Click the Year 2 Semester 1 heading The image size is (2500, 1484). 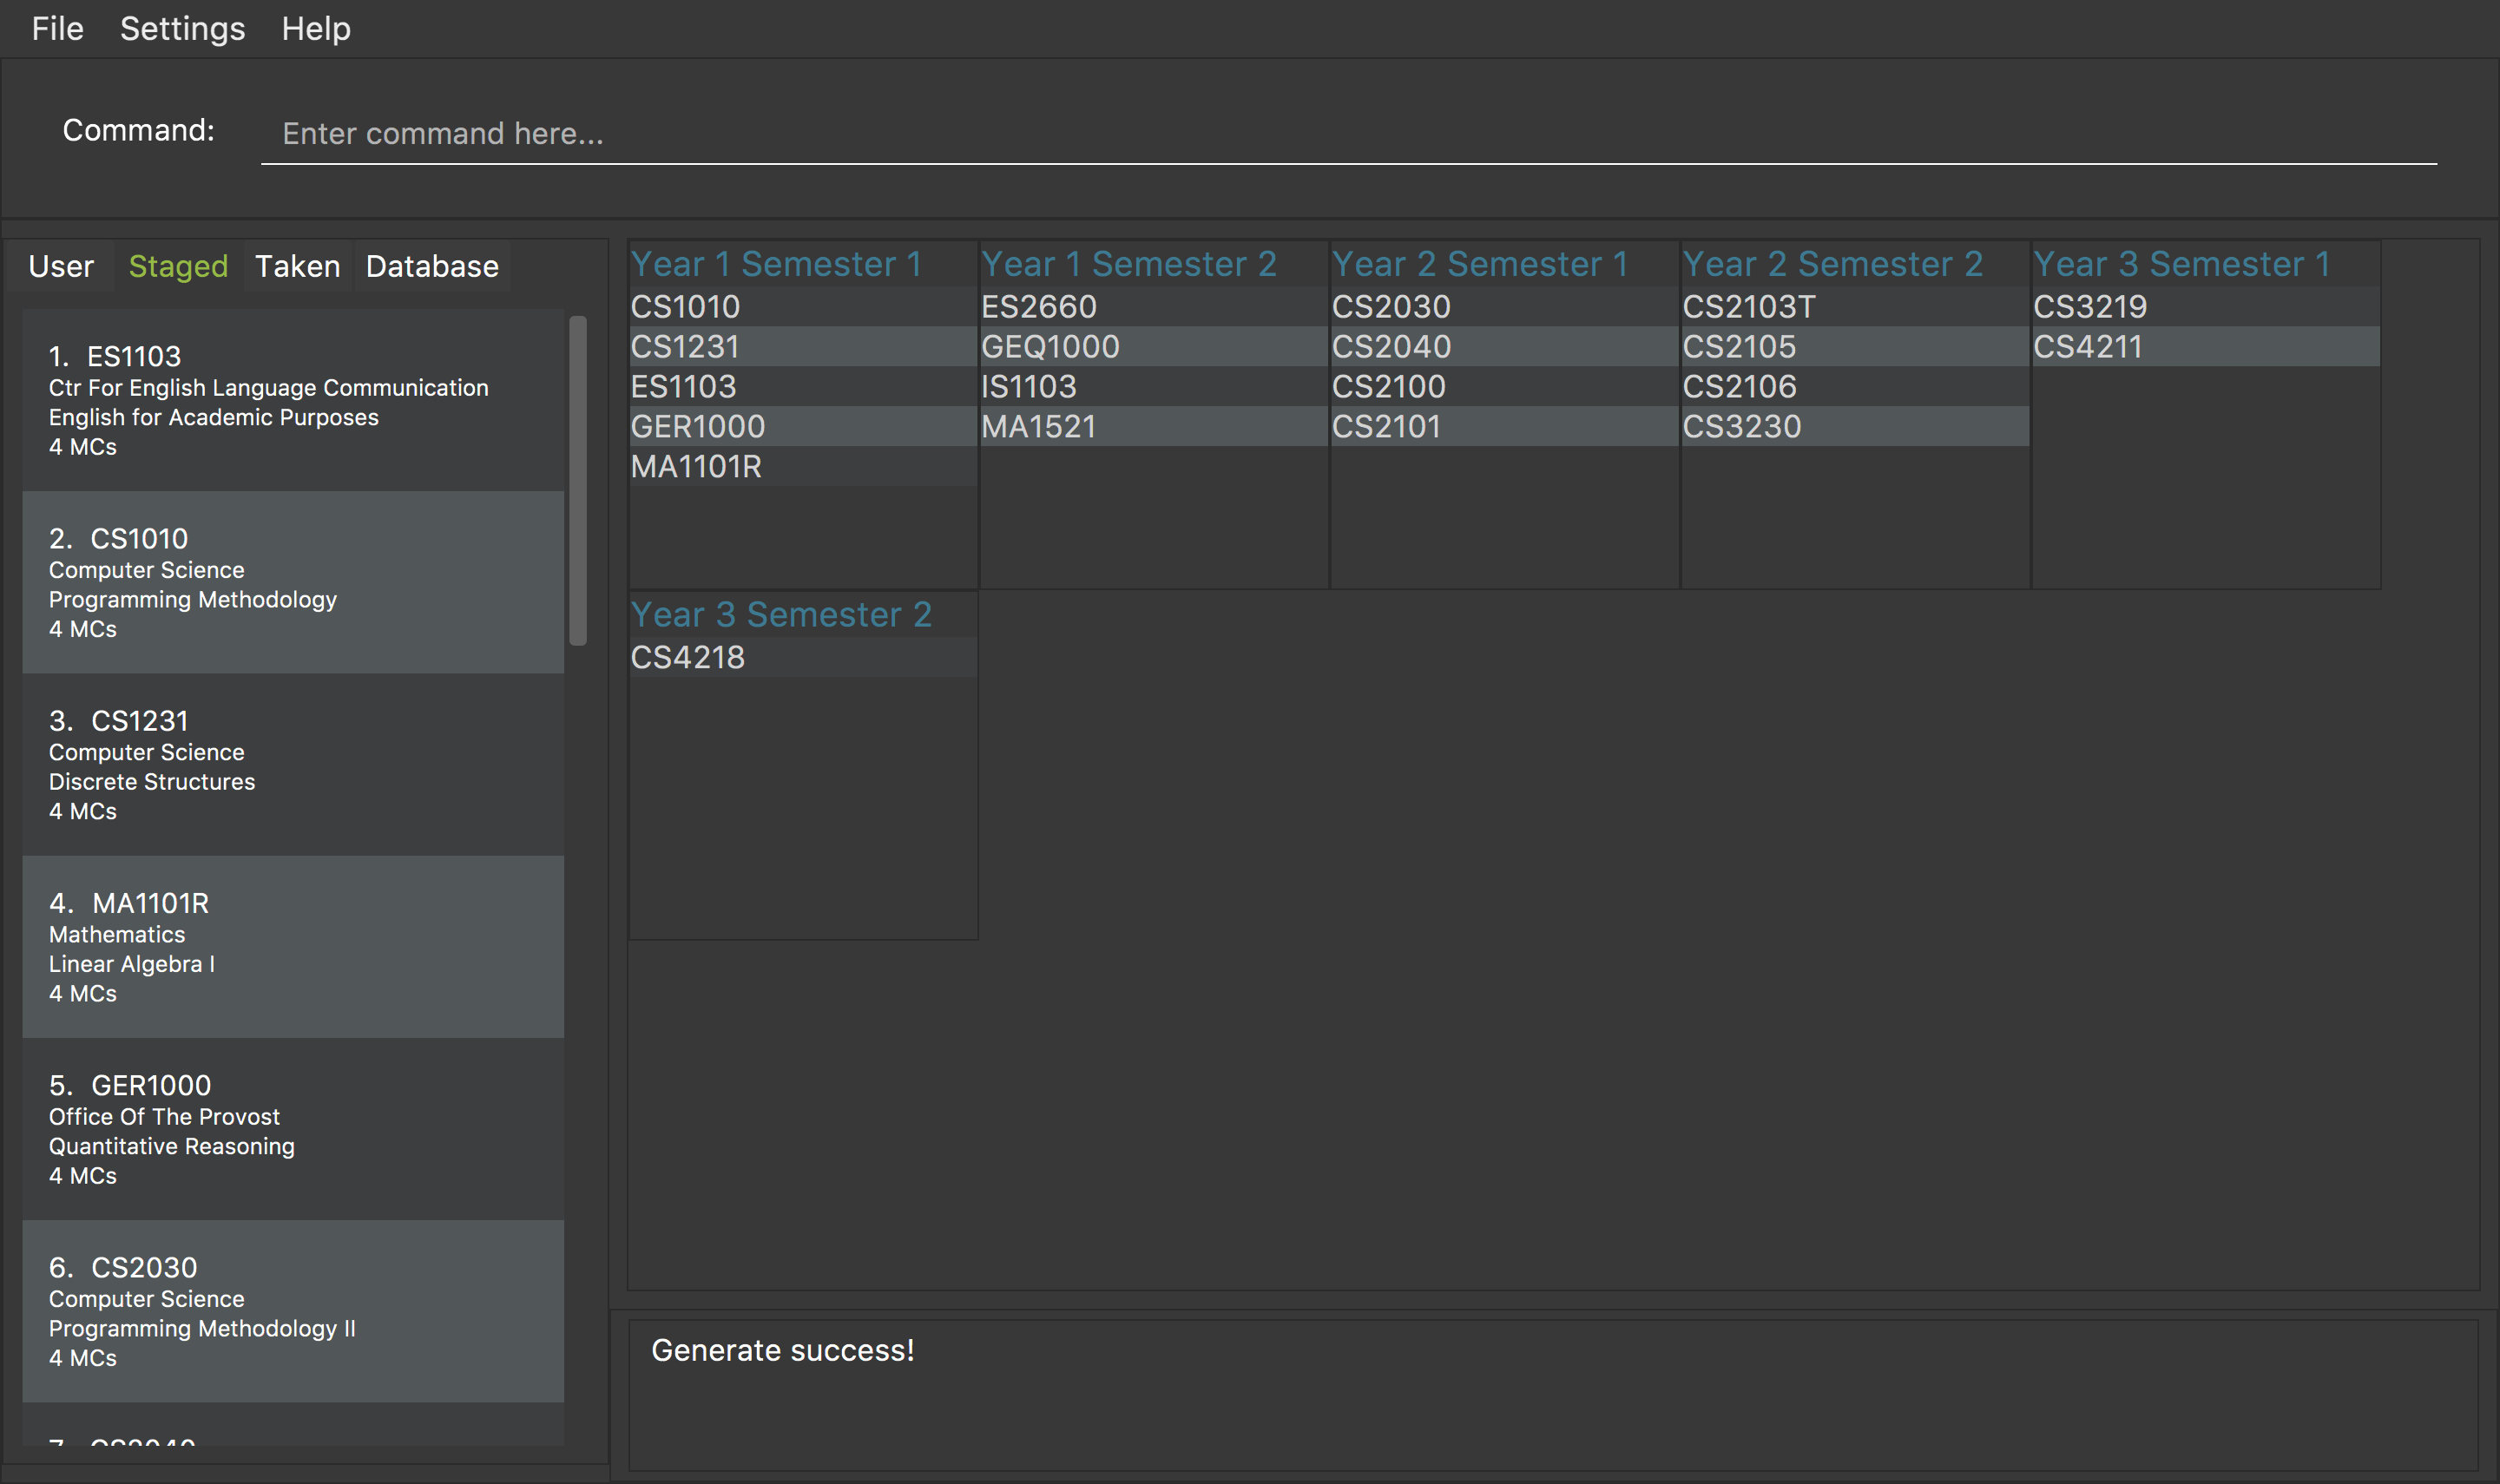[1480, 264]
